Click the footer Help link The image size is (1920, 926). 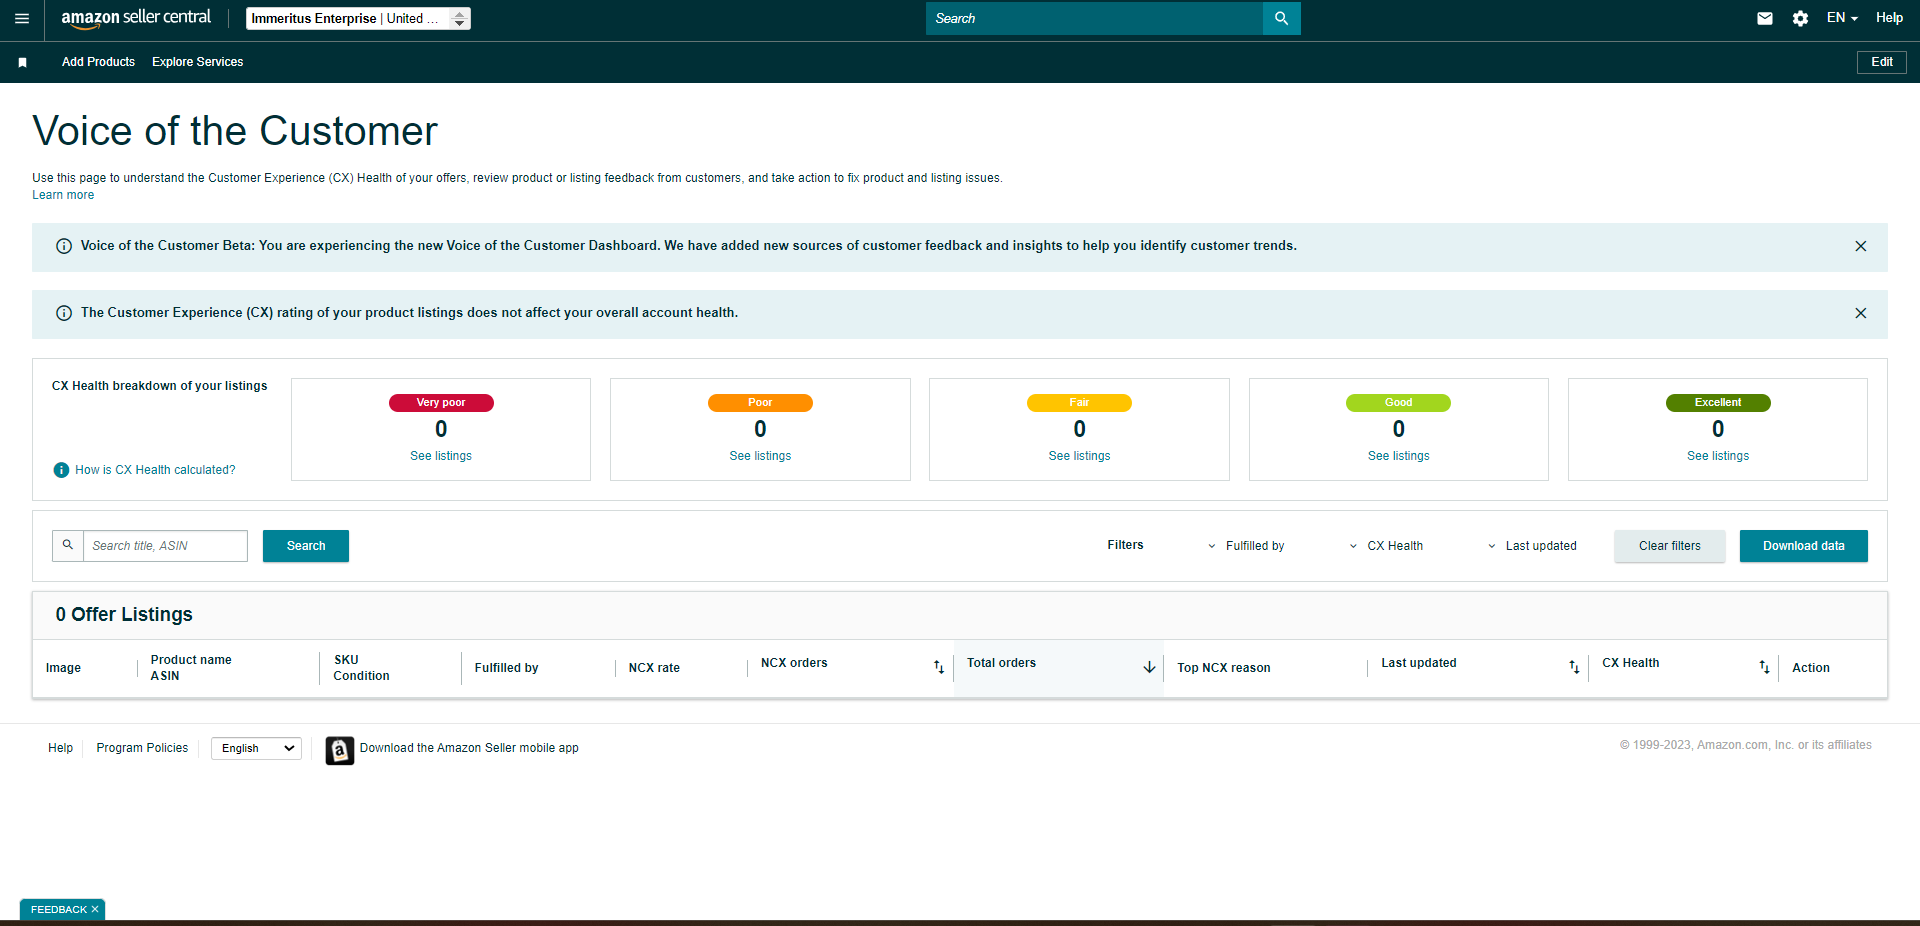tap(60, 748)
